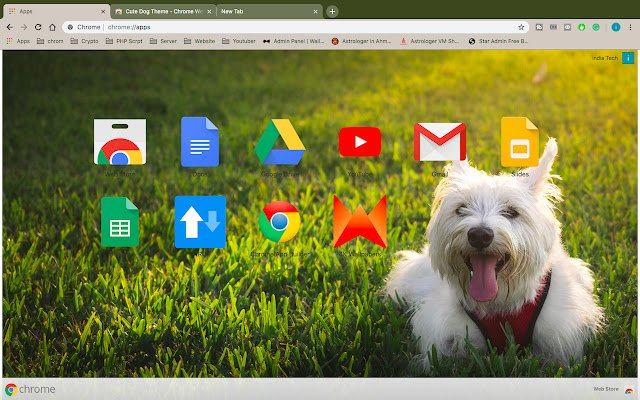Screen dimensions: 640x400
Task: Launch the YouTube app
Action: pyautogui.click(x=359, y=142)
